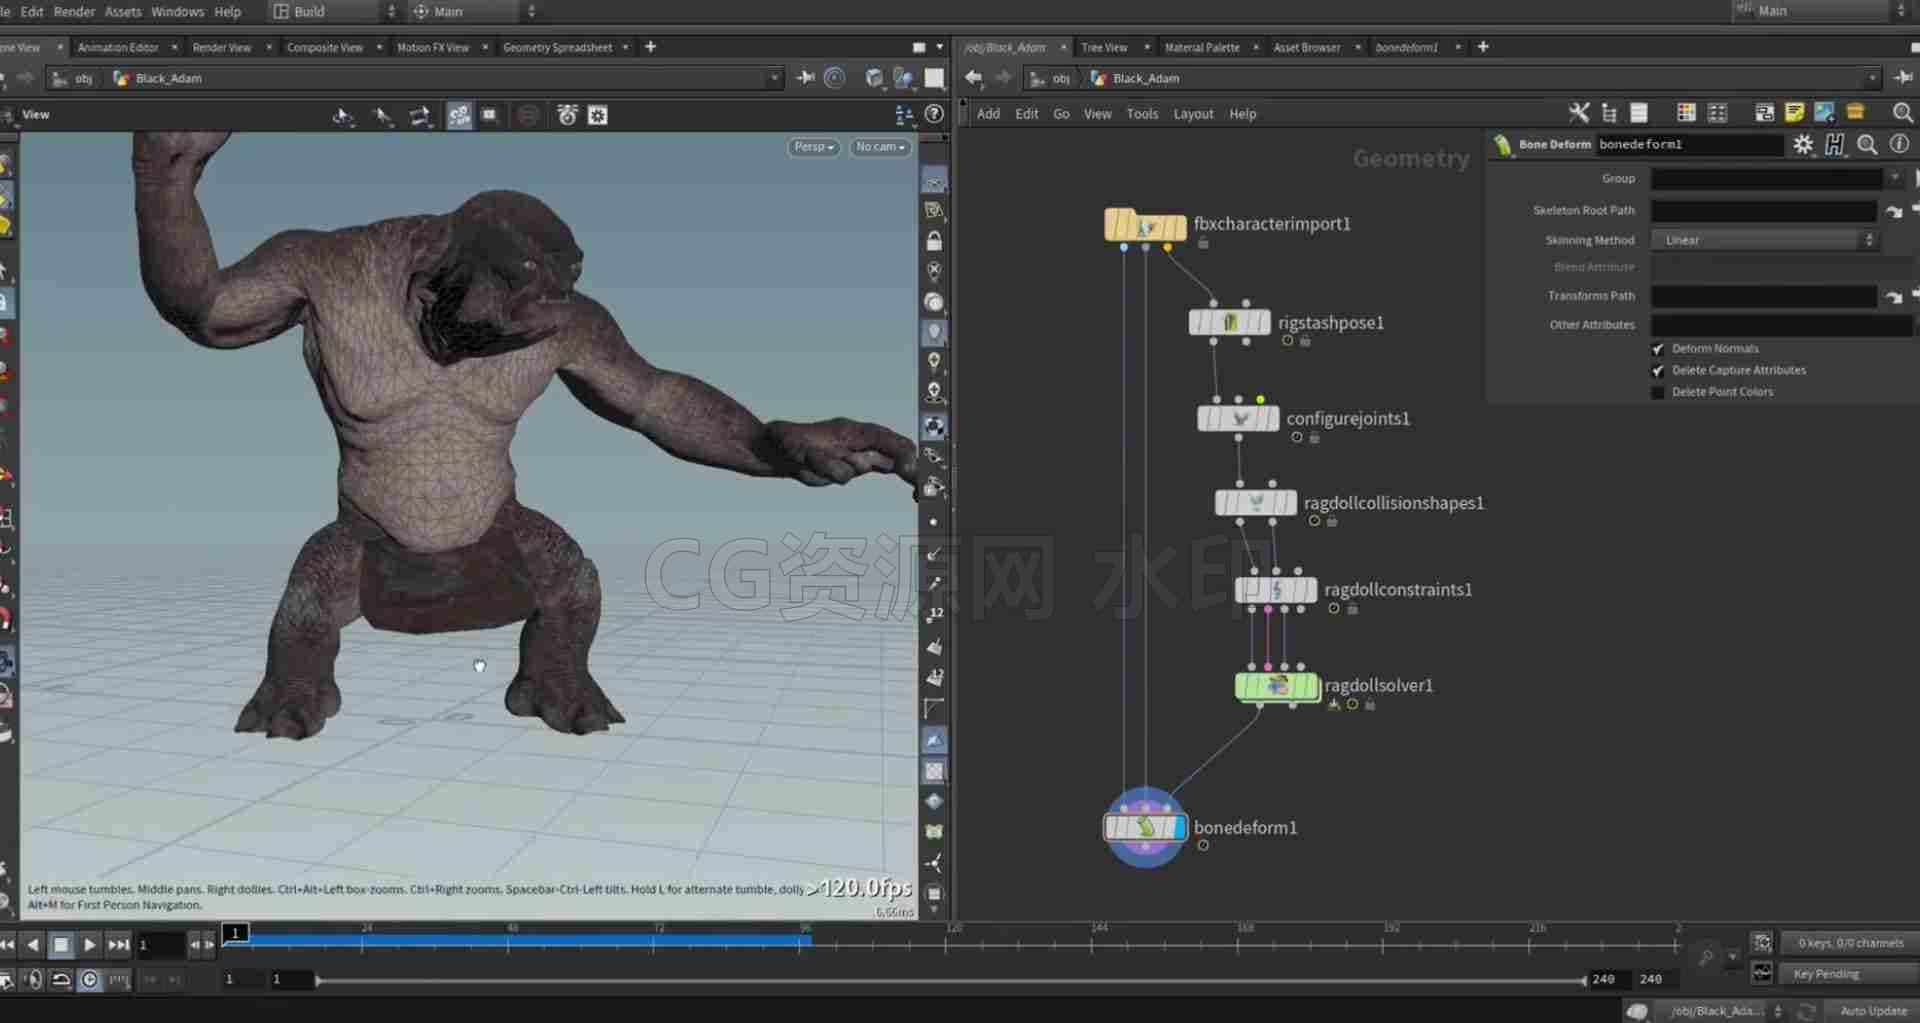Viewport: 1920px width, 1023px height.
Task: Uncheck Delete Capture Attributes
Action: coord(1658,370)
